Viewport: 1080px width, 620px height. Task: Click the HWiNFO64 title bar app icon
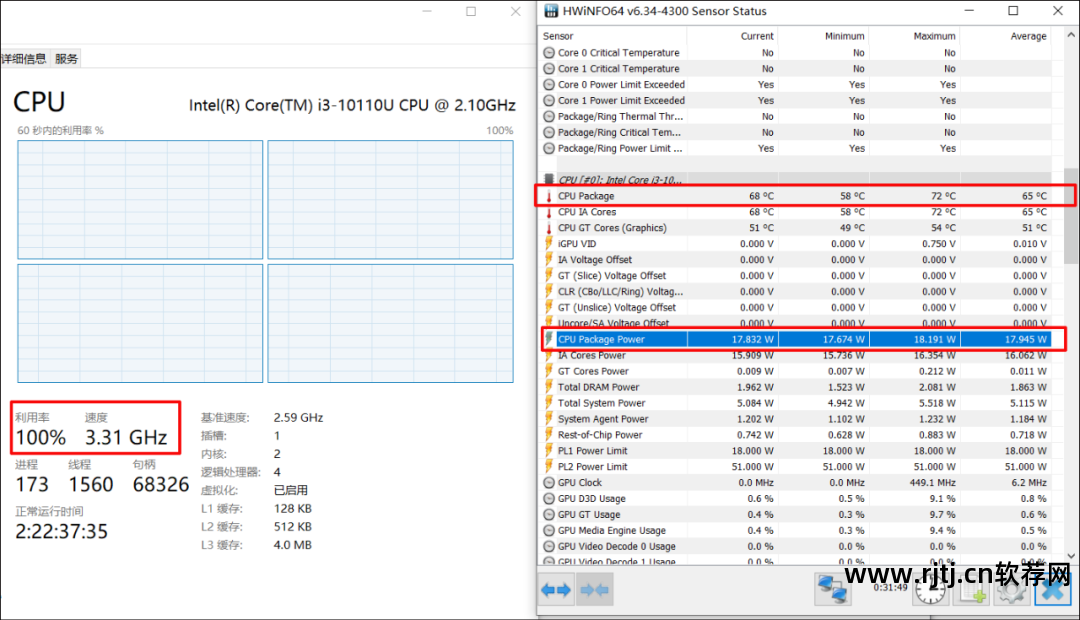551,11
